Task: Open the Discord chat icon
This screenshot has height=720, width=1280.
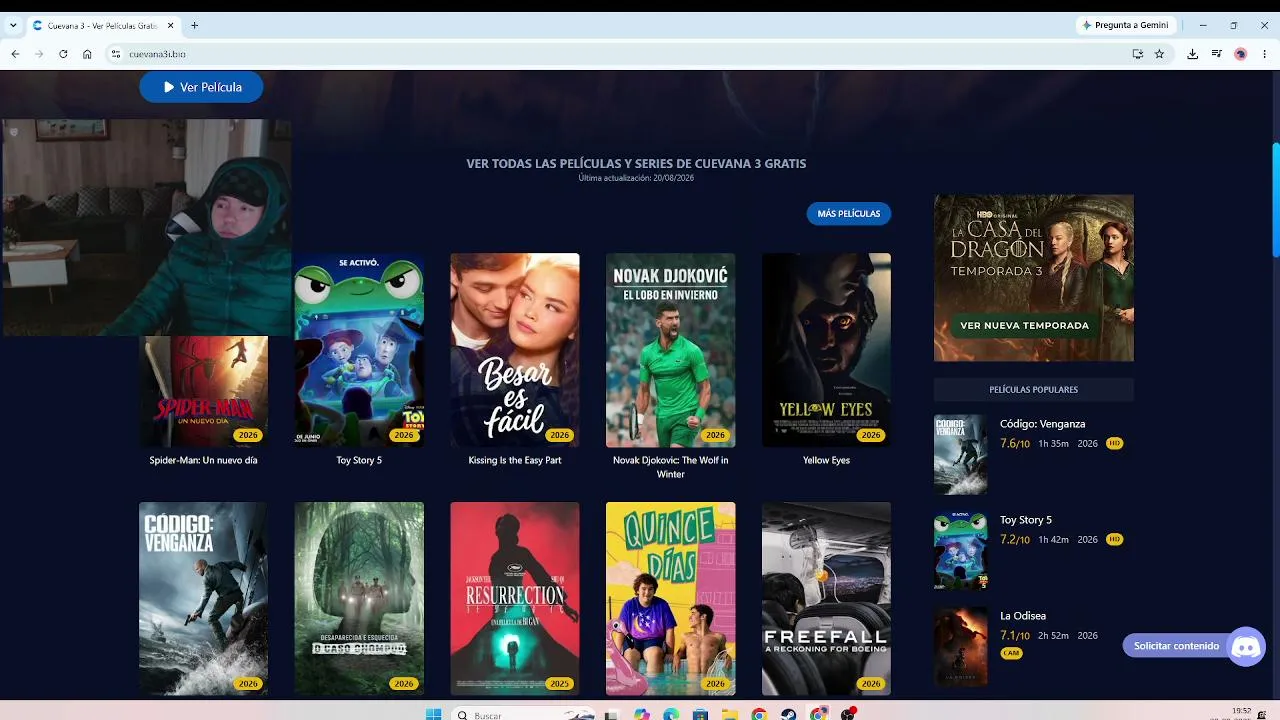Action: click(x=1246, y=647)
